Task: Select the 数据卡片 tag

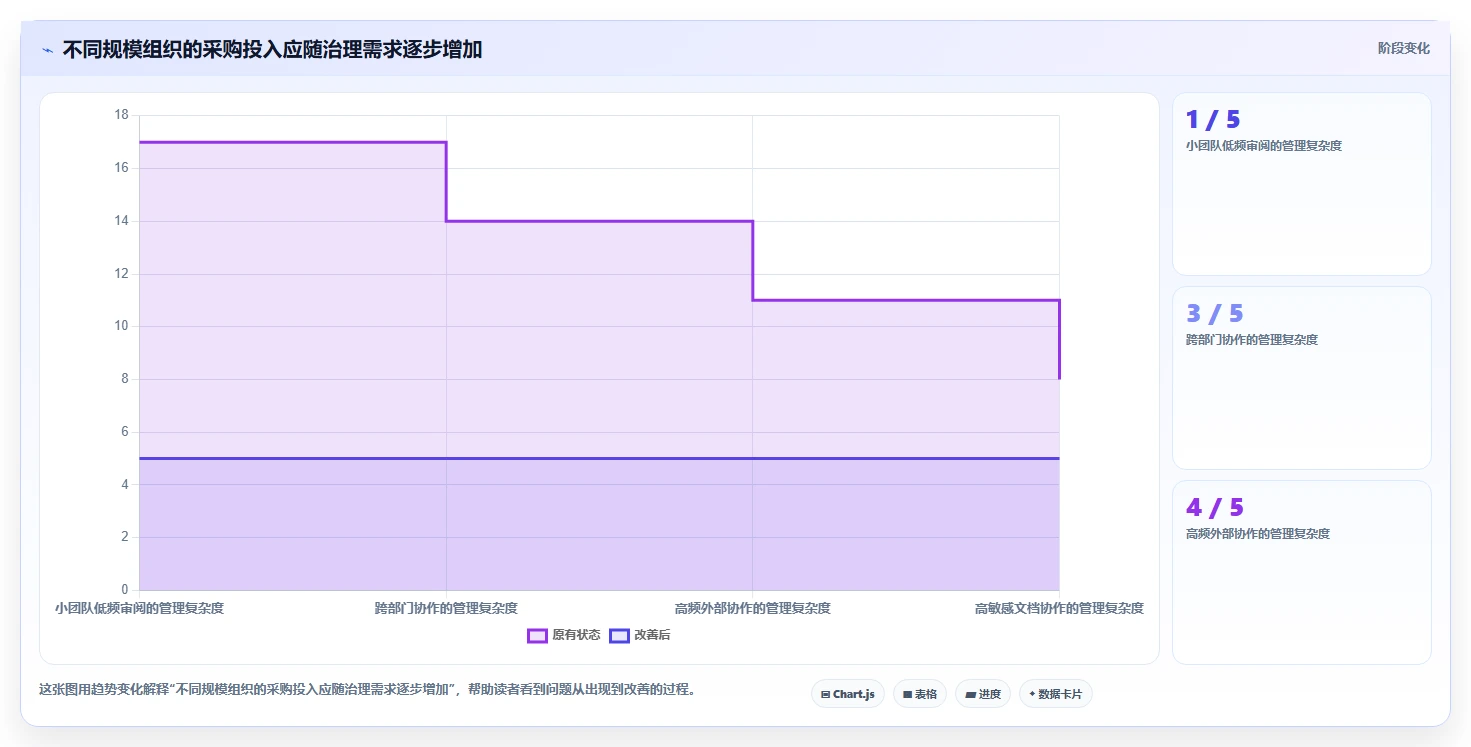Action: click(1056, 694)
